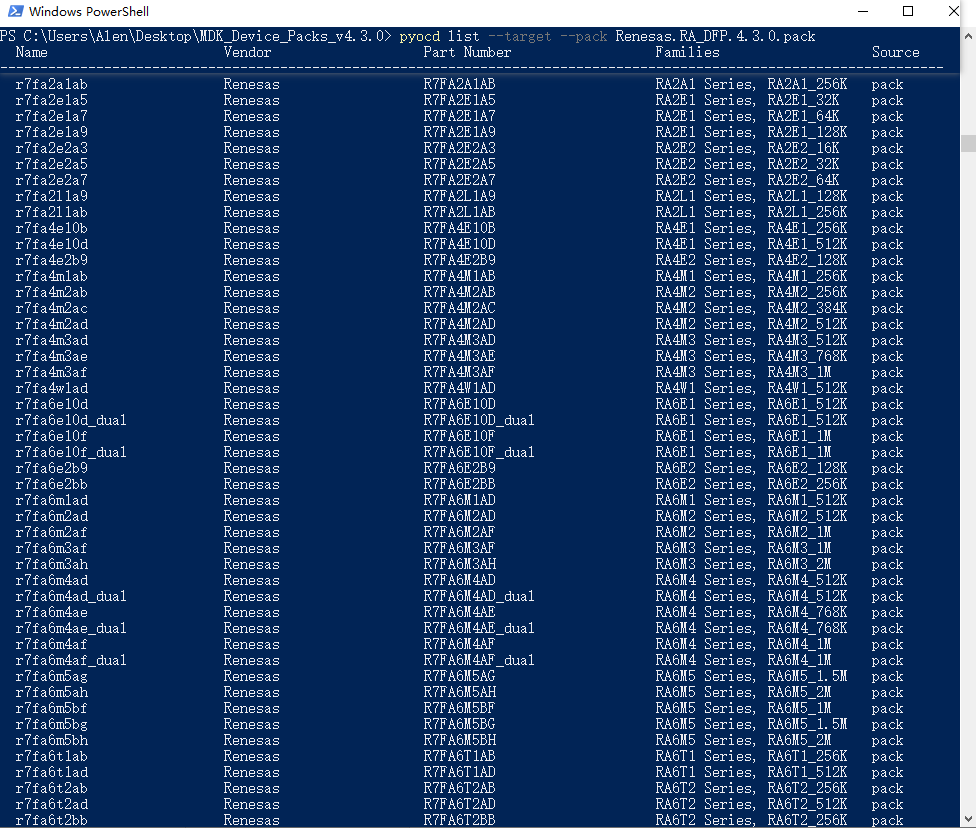Viewport: 976px width, 828px height.
Task: Click the name 'r7fa6m4af_dual'
Action: [x=71, y=660]
